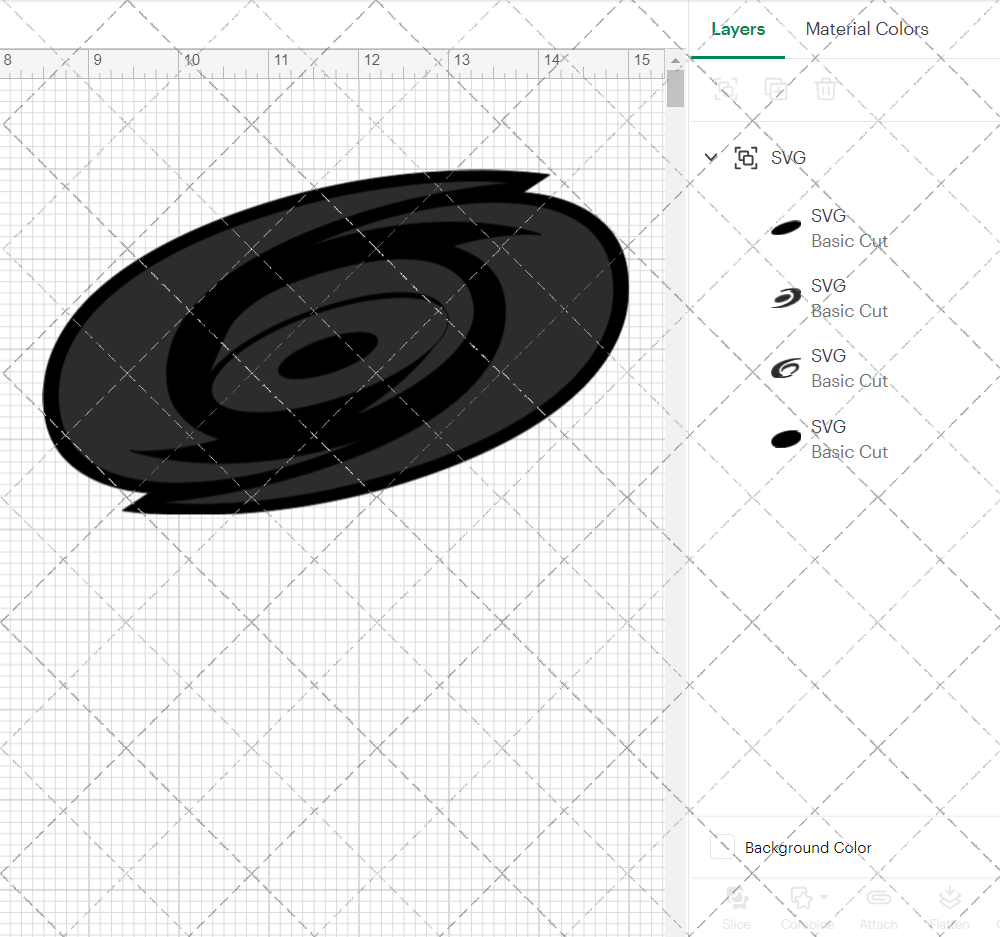The image size is (1000, 937).
Task: Click the Attach tool icon
Action: [x=879, y=898]
